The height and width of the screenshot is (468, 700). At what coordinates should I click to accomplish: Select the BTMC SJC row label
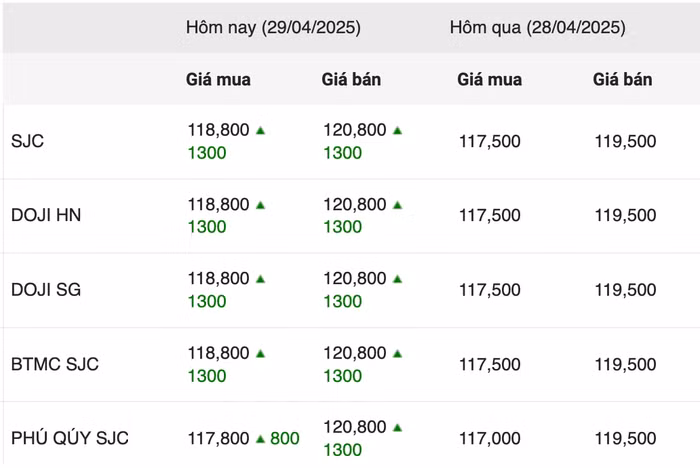[x=55, y=364]
